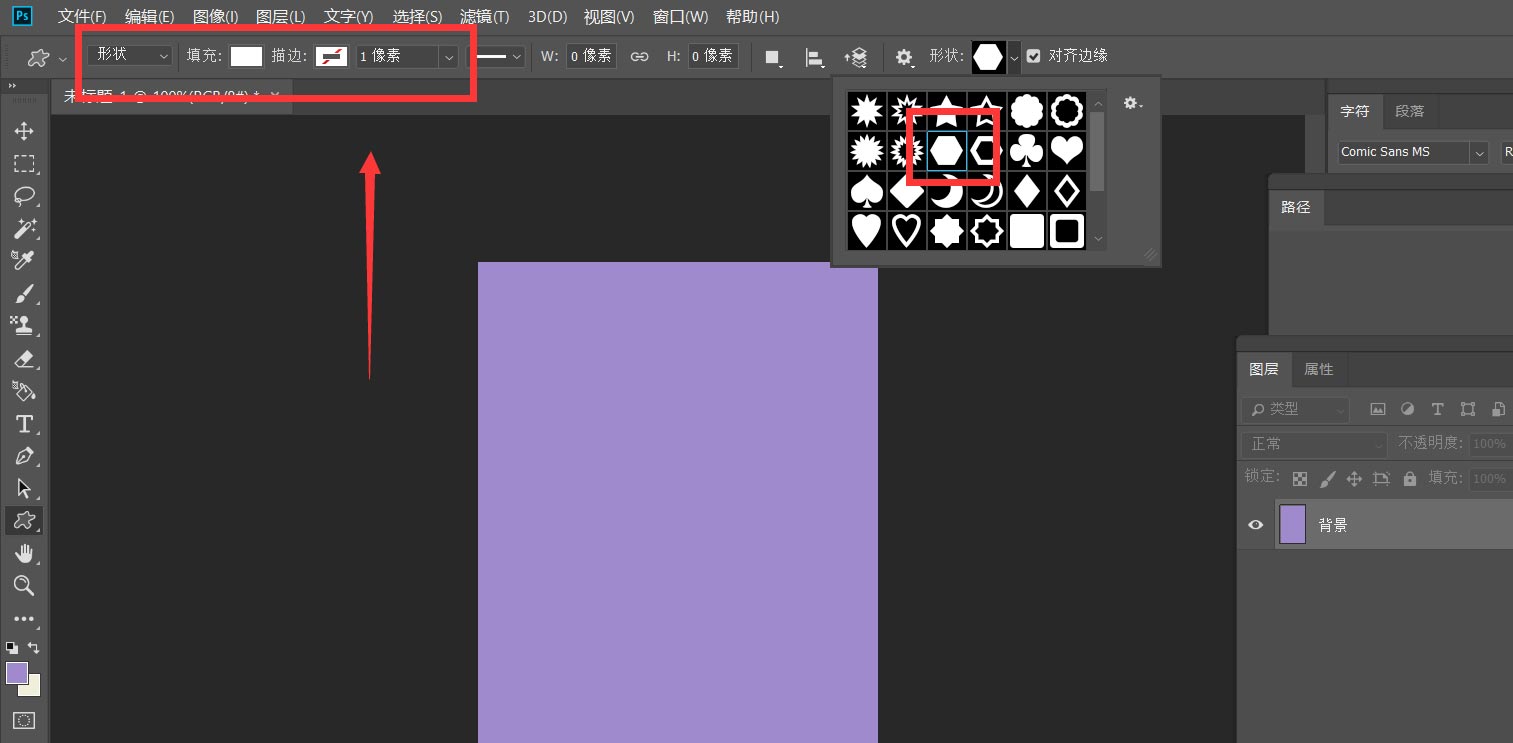
Task: Select the Rectangular Marquee tool
Action: point(24,163)
